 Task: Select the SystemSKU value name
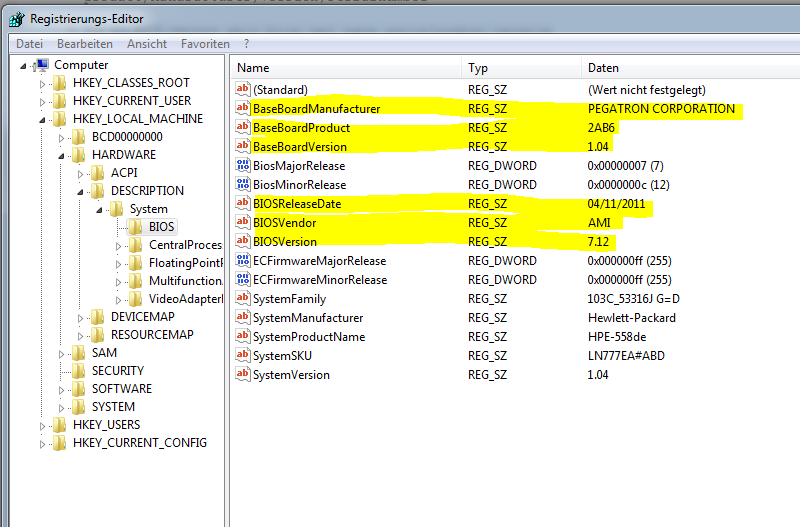click(x=282, y=356)
